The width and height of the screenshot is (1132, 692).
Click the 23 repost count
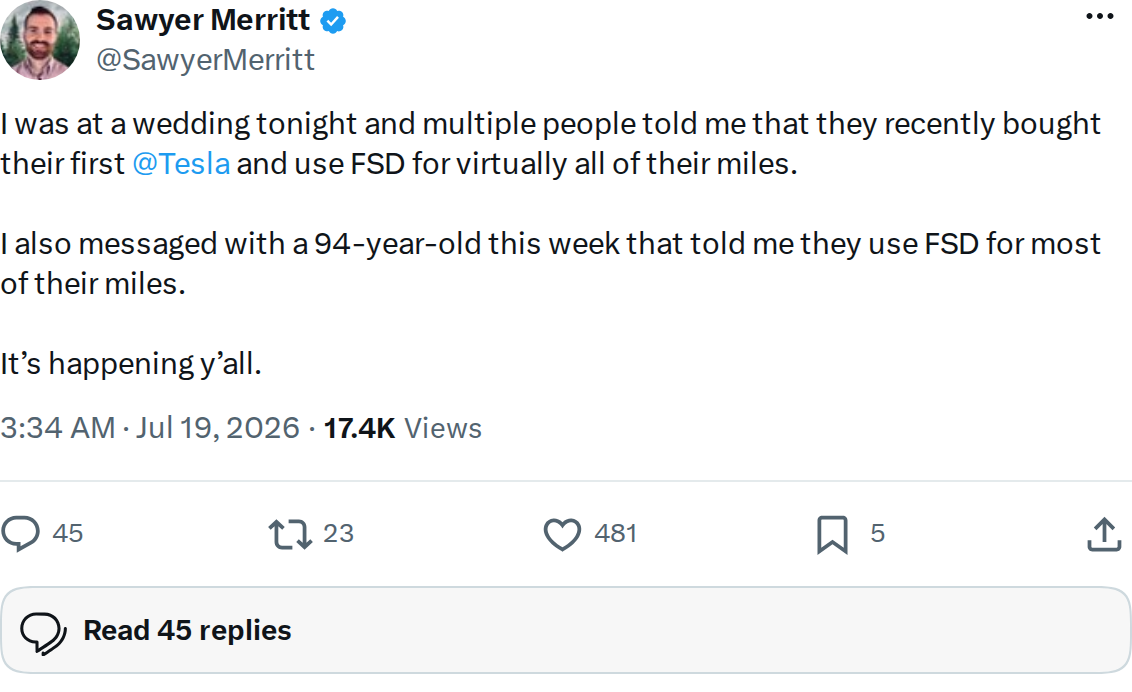[339, 533]
